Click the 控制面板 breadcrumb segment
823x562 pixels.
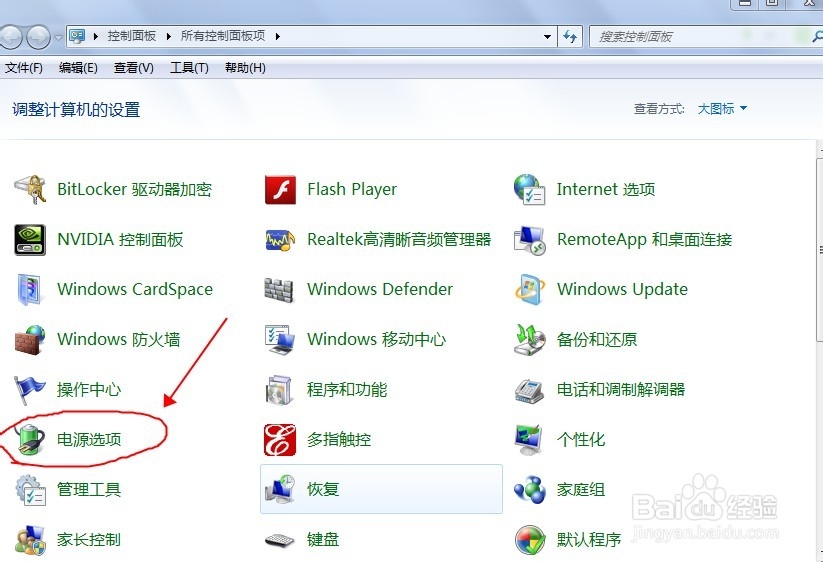[x=132, y=36]
